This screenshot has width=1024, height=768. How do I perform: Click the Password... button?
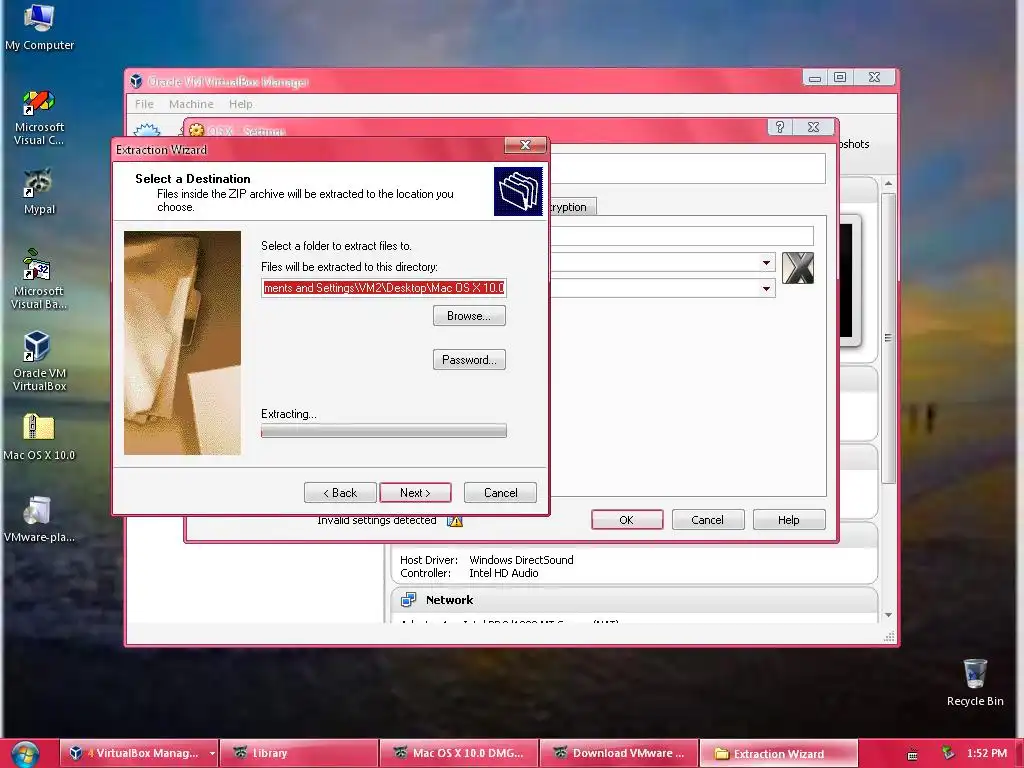pos(469,360)
